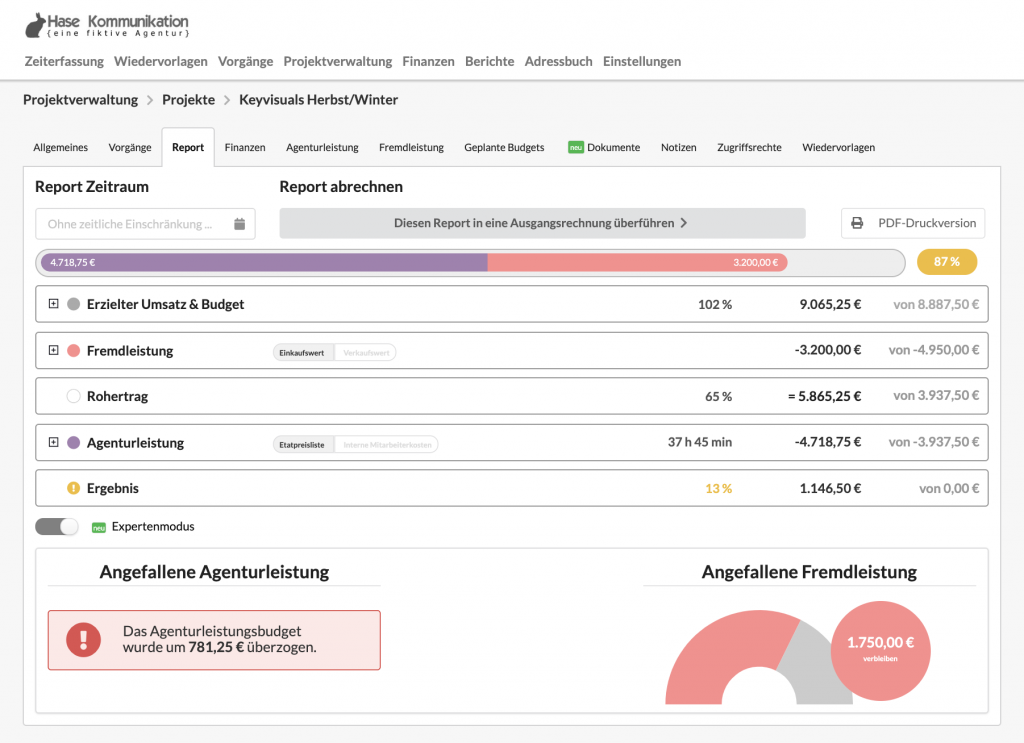Switch to the Finanzen project tab
Viewport: 1024px width, 743px height.
click(245, 148)
